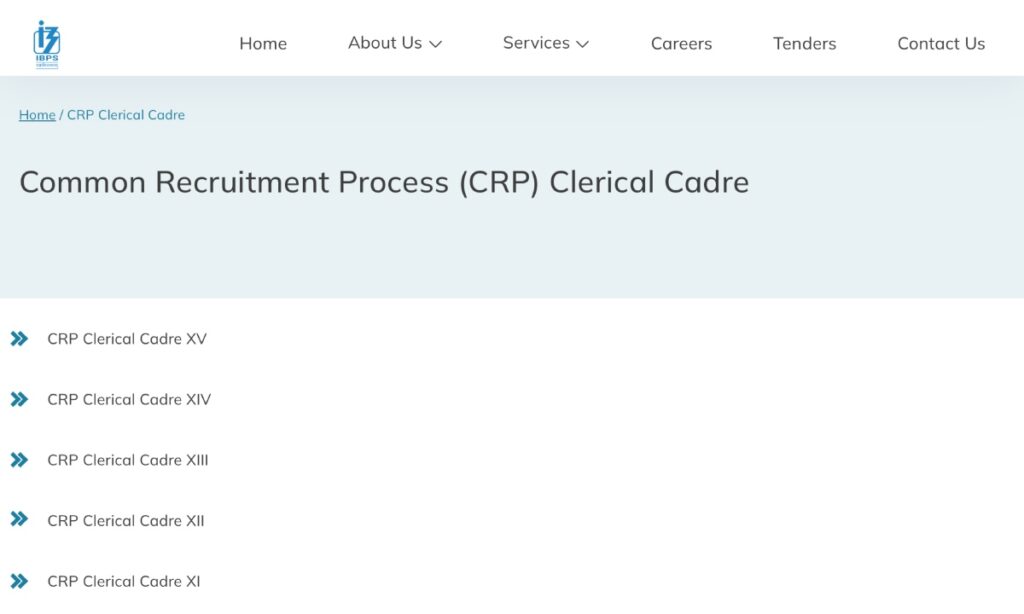The image size is (1024, 614).
Task: Open the CRP Clerical Cadre XV link
Action: [x=127, y=339]
